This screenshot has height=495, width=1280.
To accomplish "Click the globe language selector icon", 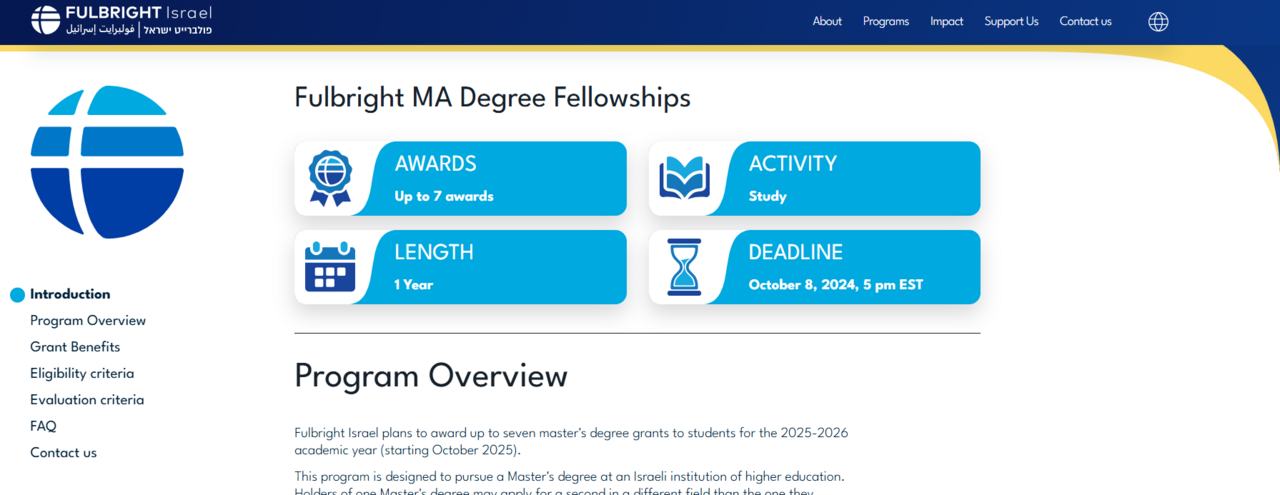I will pos(1158,22).
